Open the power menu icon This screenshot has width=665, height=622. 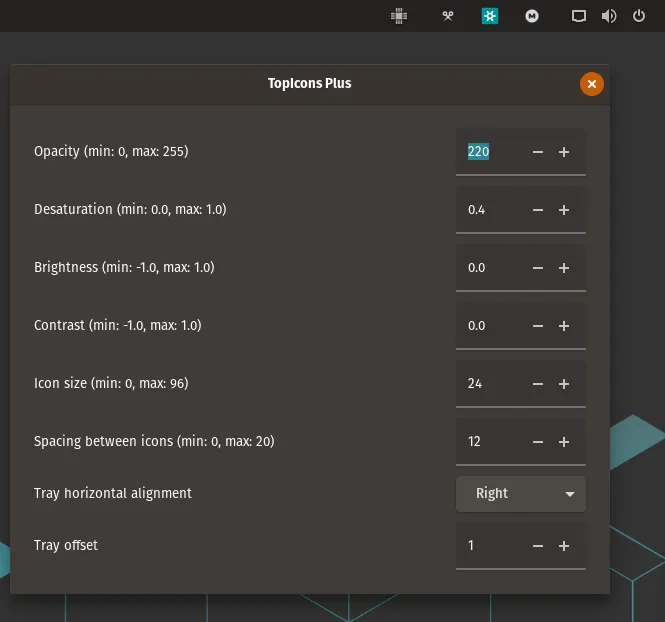point(639,16)
